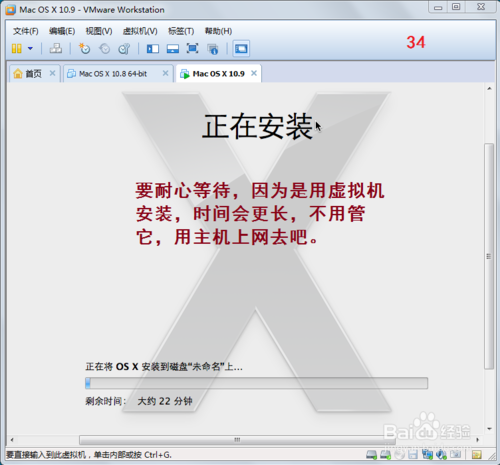Open the 文件(F) menu
The height and width of the screenshot is (465, 500).
(x=26, y=31)
